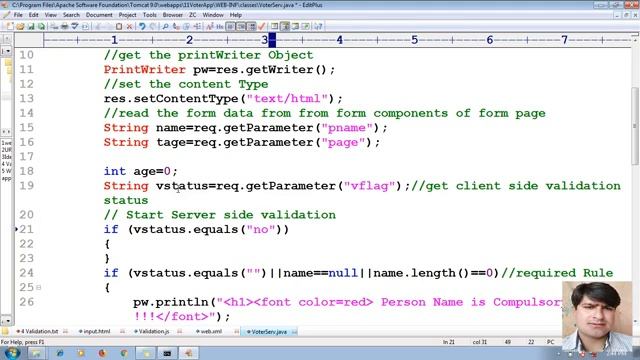The image size is (640, 360).
Task: Open the Project menu
Action: (x=127, y=15)
